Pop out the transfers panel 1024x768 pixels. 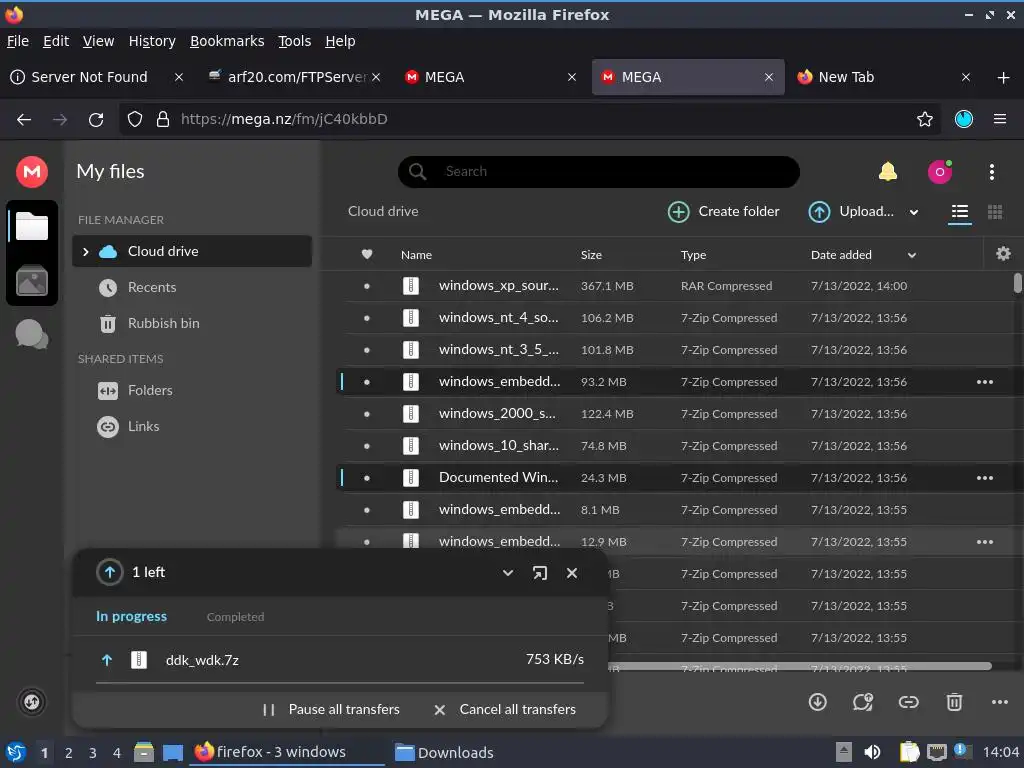click(539, 573)
